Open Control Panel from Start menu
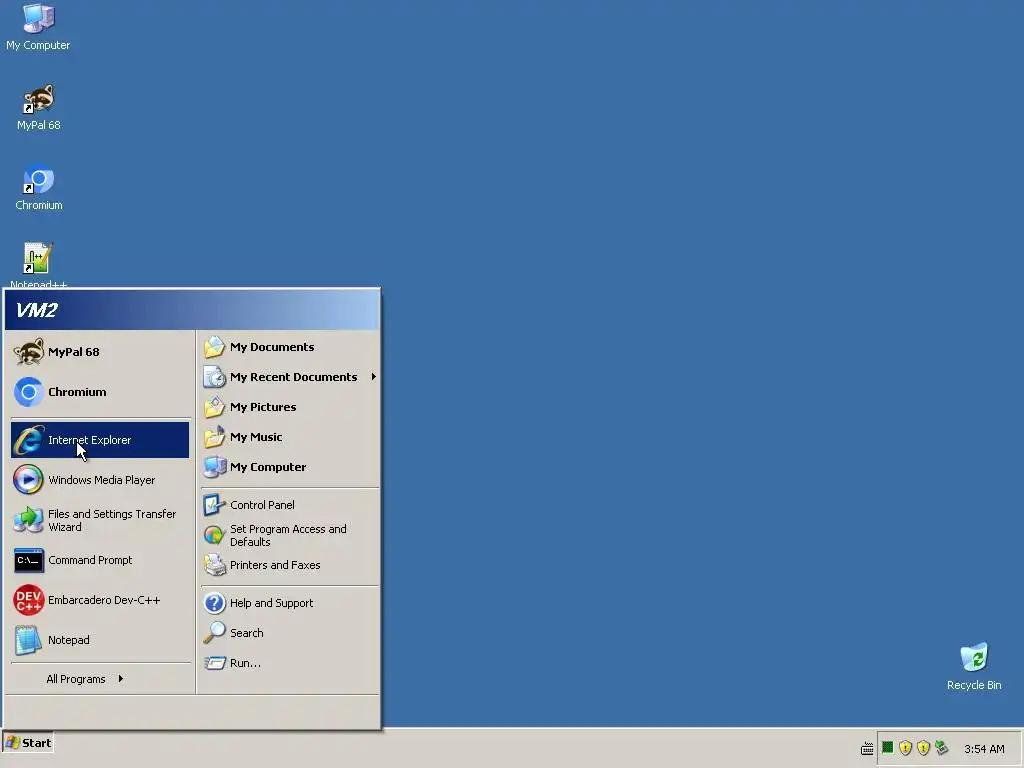The height and width of the screenshot is (768, 1024). 290,505
